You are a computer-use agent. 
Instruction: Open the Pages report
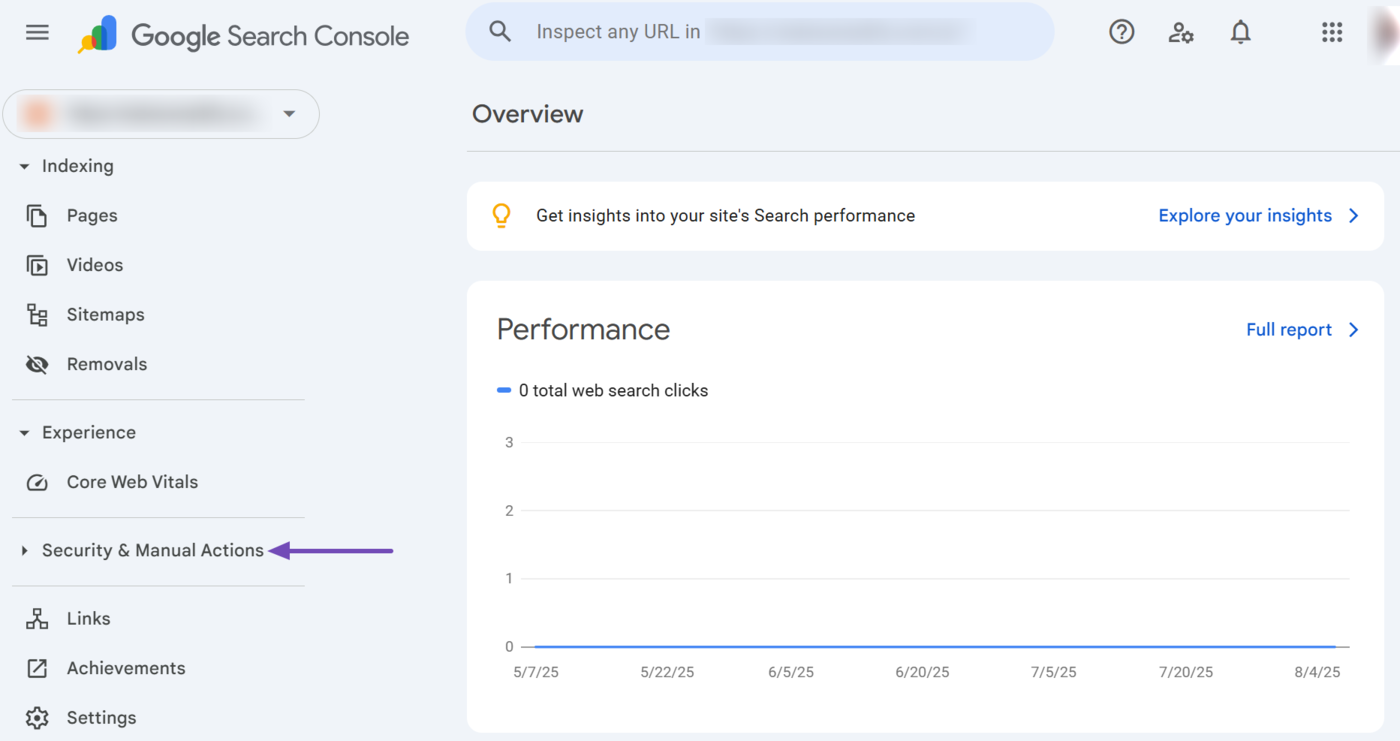pyautogui.click(x=91, y=216)
